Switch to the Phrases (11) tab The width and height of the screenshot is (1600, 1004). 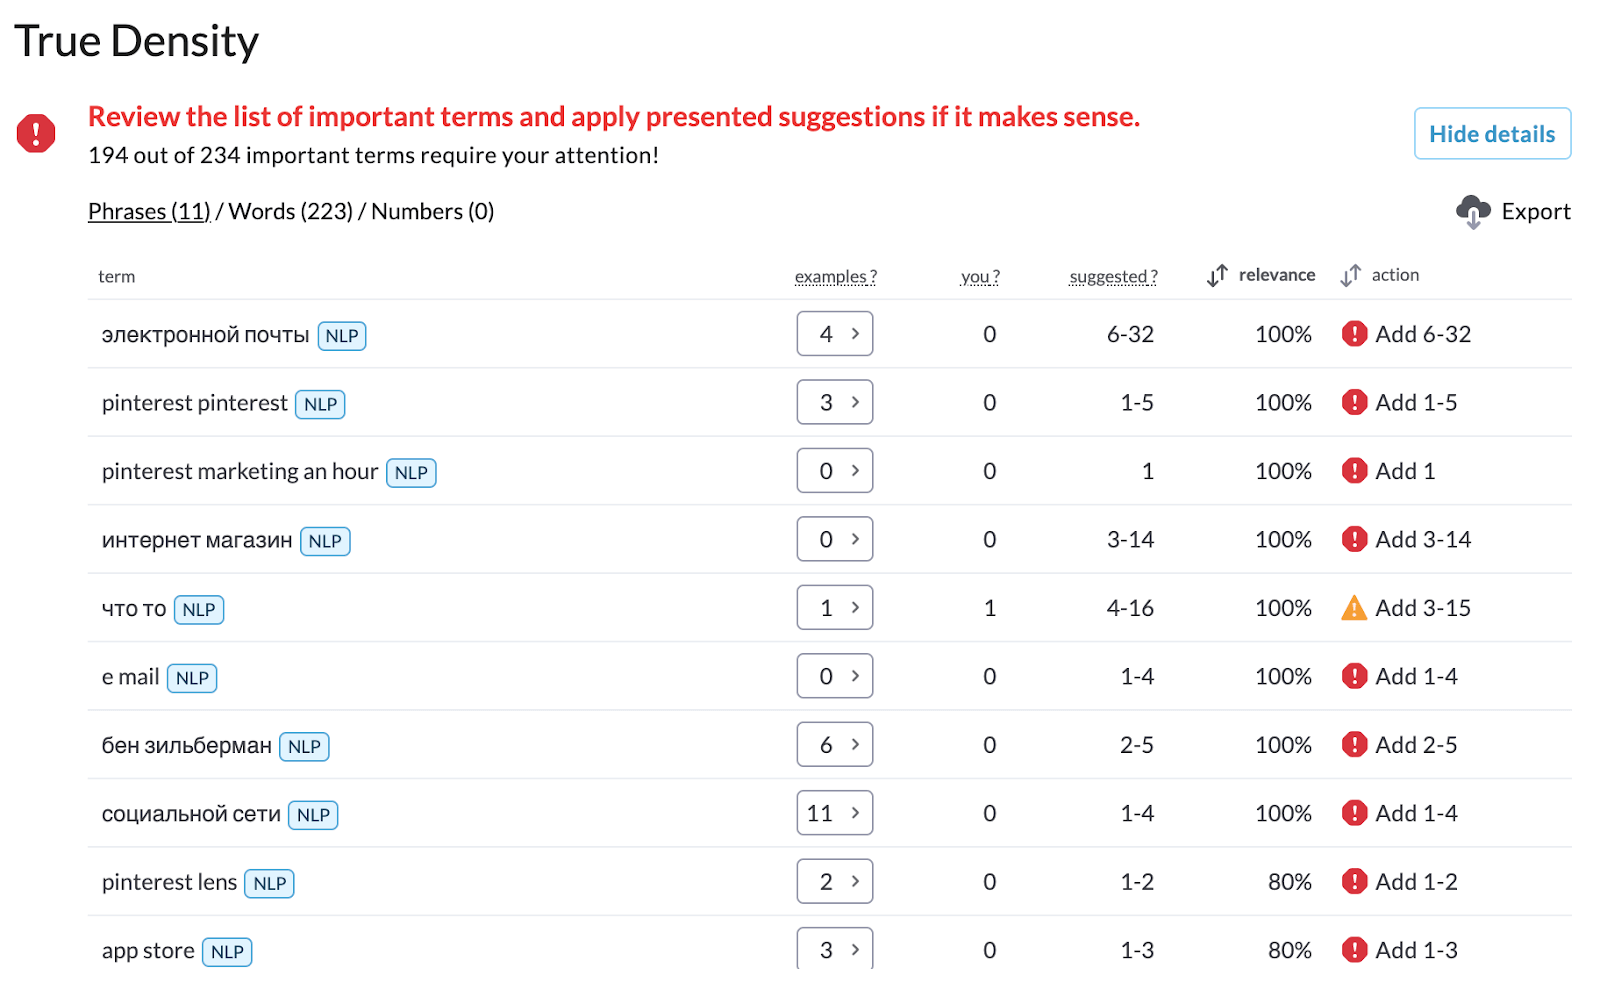(x=149, y=212)
